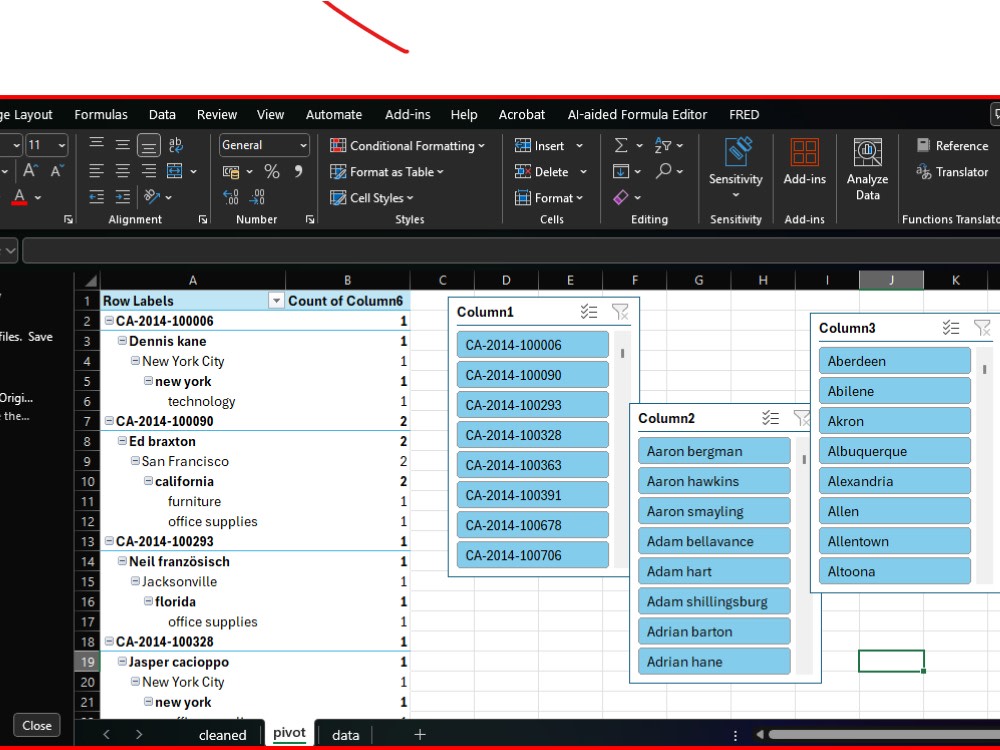Viewport: 1000px width, 750px height.
Task: Open the Automate ribbon tab
Action: pyautogui.click(x=334, y=114)
